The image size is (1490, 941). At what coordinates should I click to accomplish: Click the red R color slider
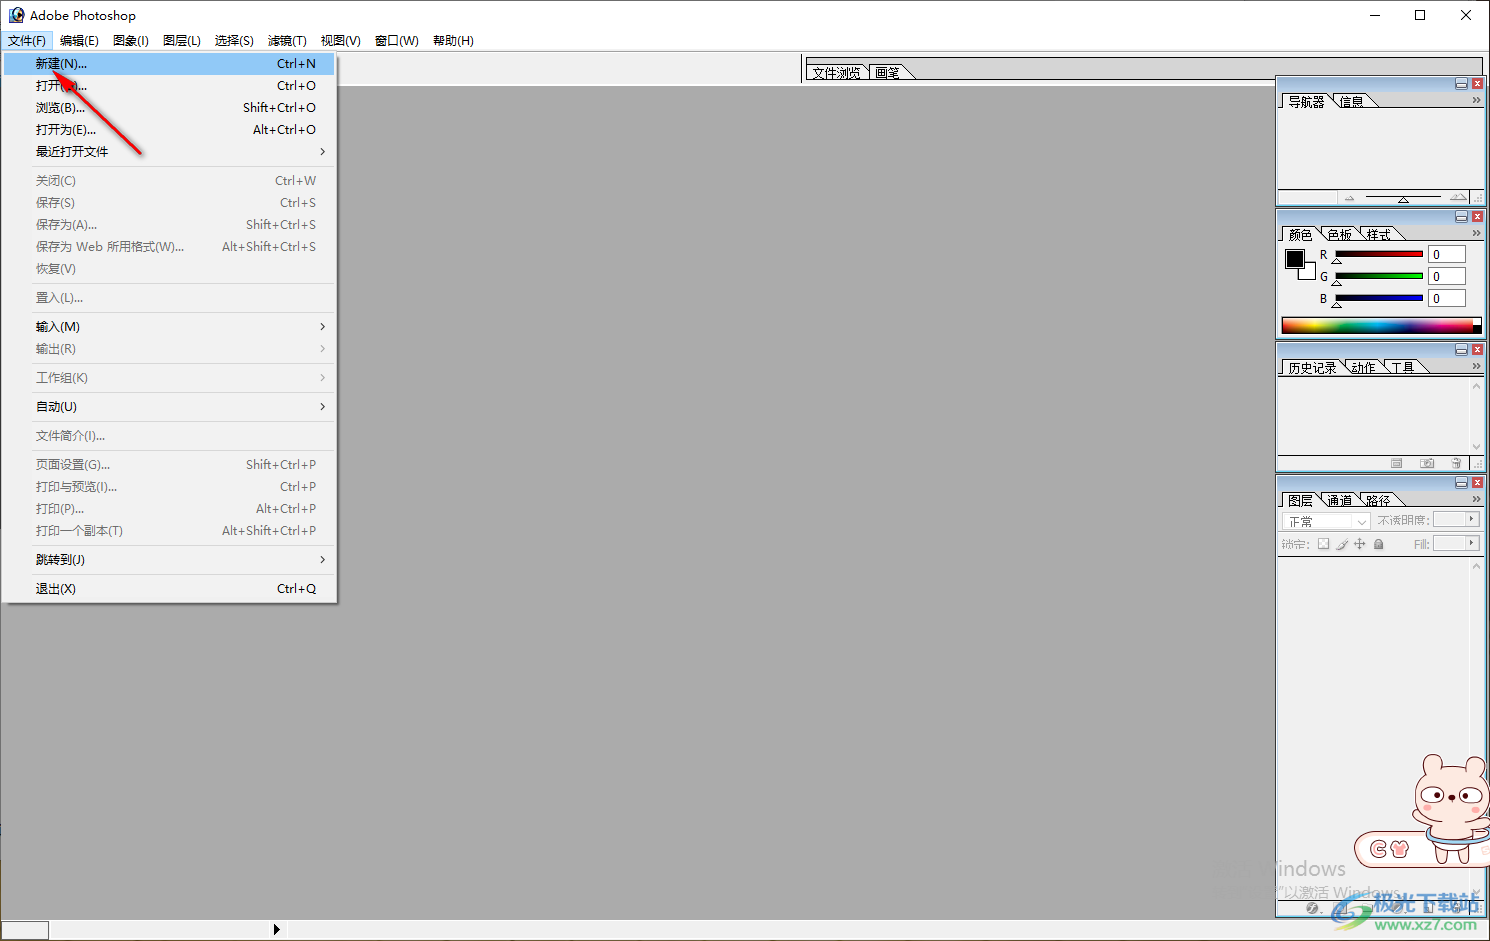pyautogui.click(x=1378, y=254)
